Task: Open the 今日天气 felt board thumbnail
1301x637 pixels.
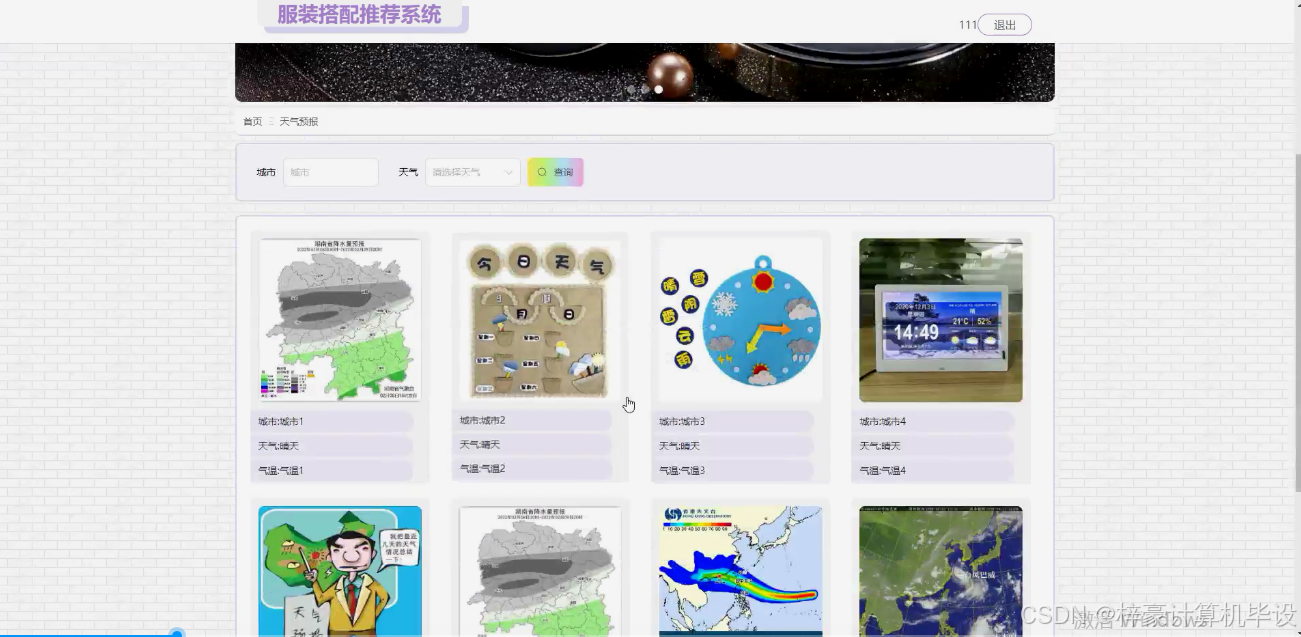Action: click(540, 319)
